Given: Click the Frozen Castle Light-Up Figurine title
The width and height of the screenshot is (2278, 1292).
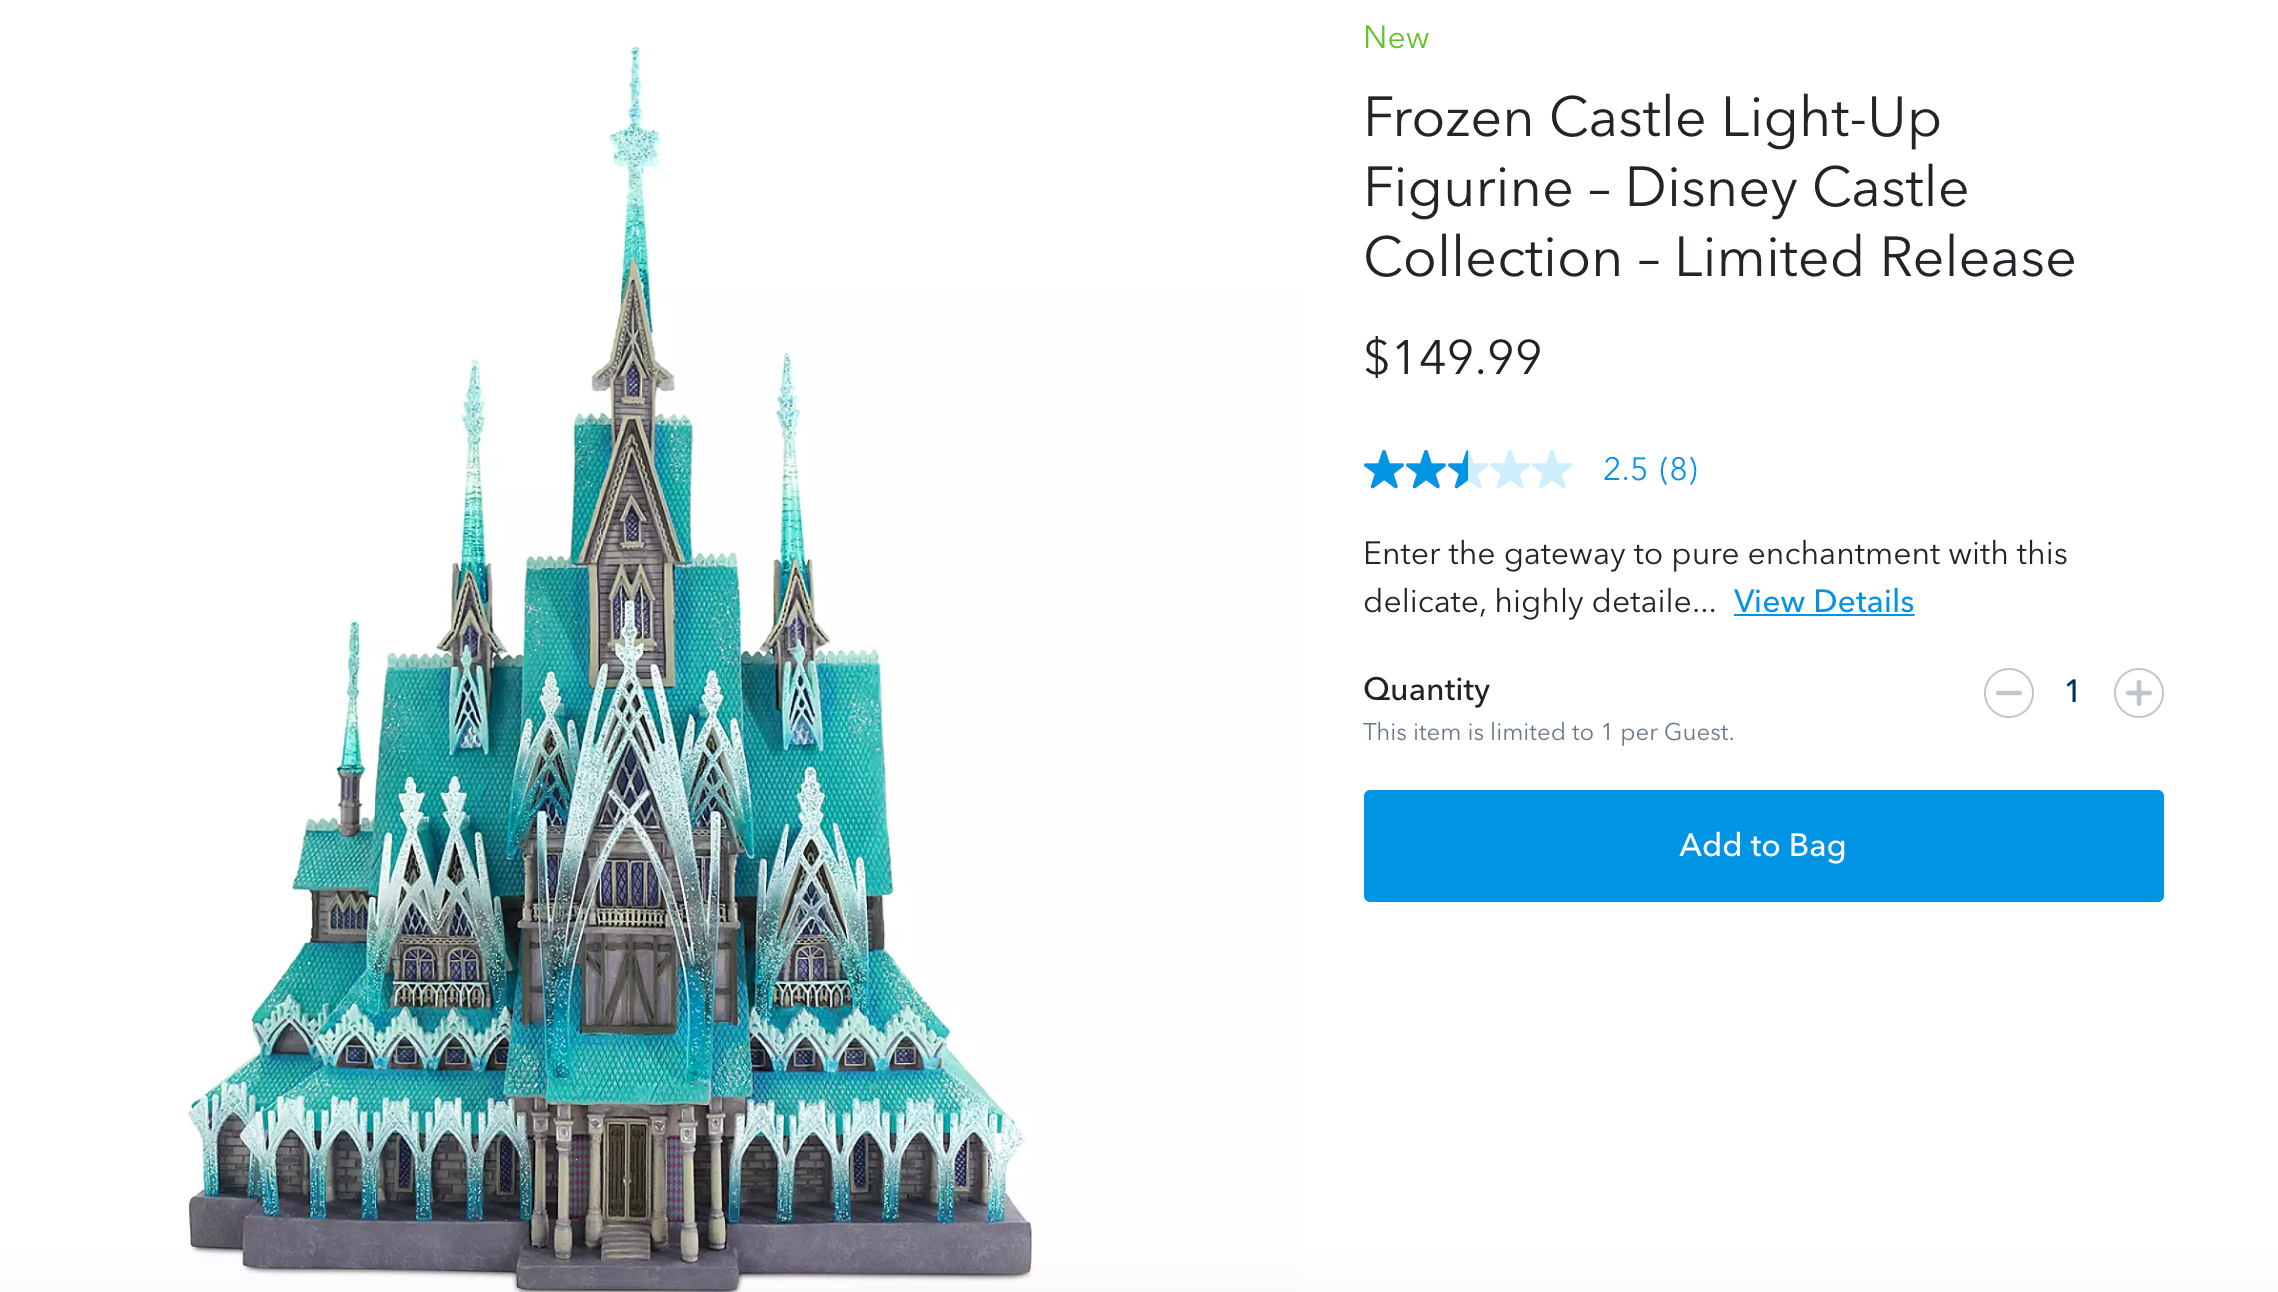Looking at the screenshot, I should pos(1718,187).
